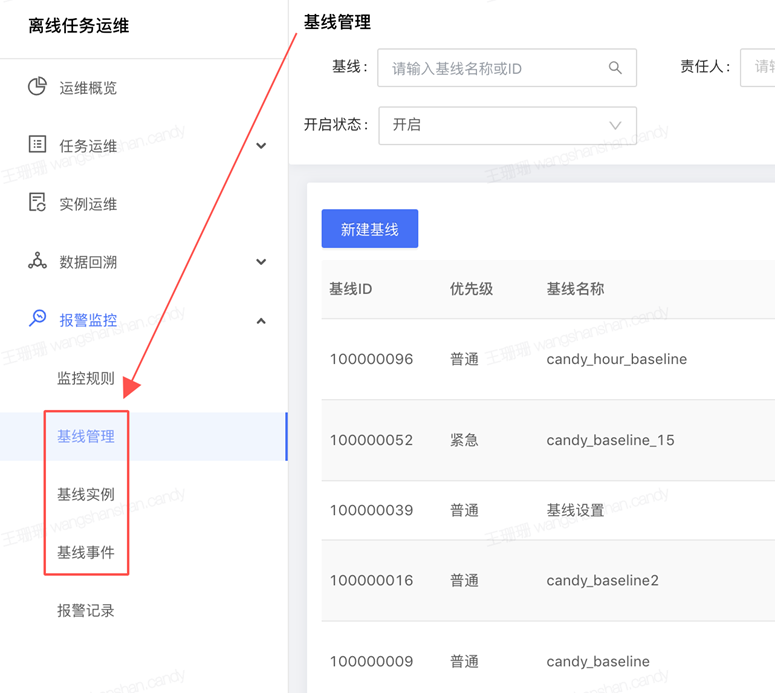Open 监控规则 in the sidebar
Image resolution: width=775 pixels, height=693 pixels.
pyautogui.click(x=86, y=379)
